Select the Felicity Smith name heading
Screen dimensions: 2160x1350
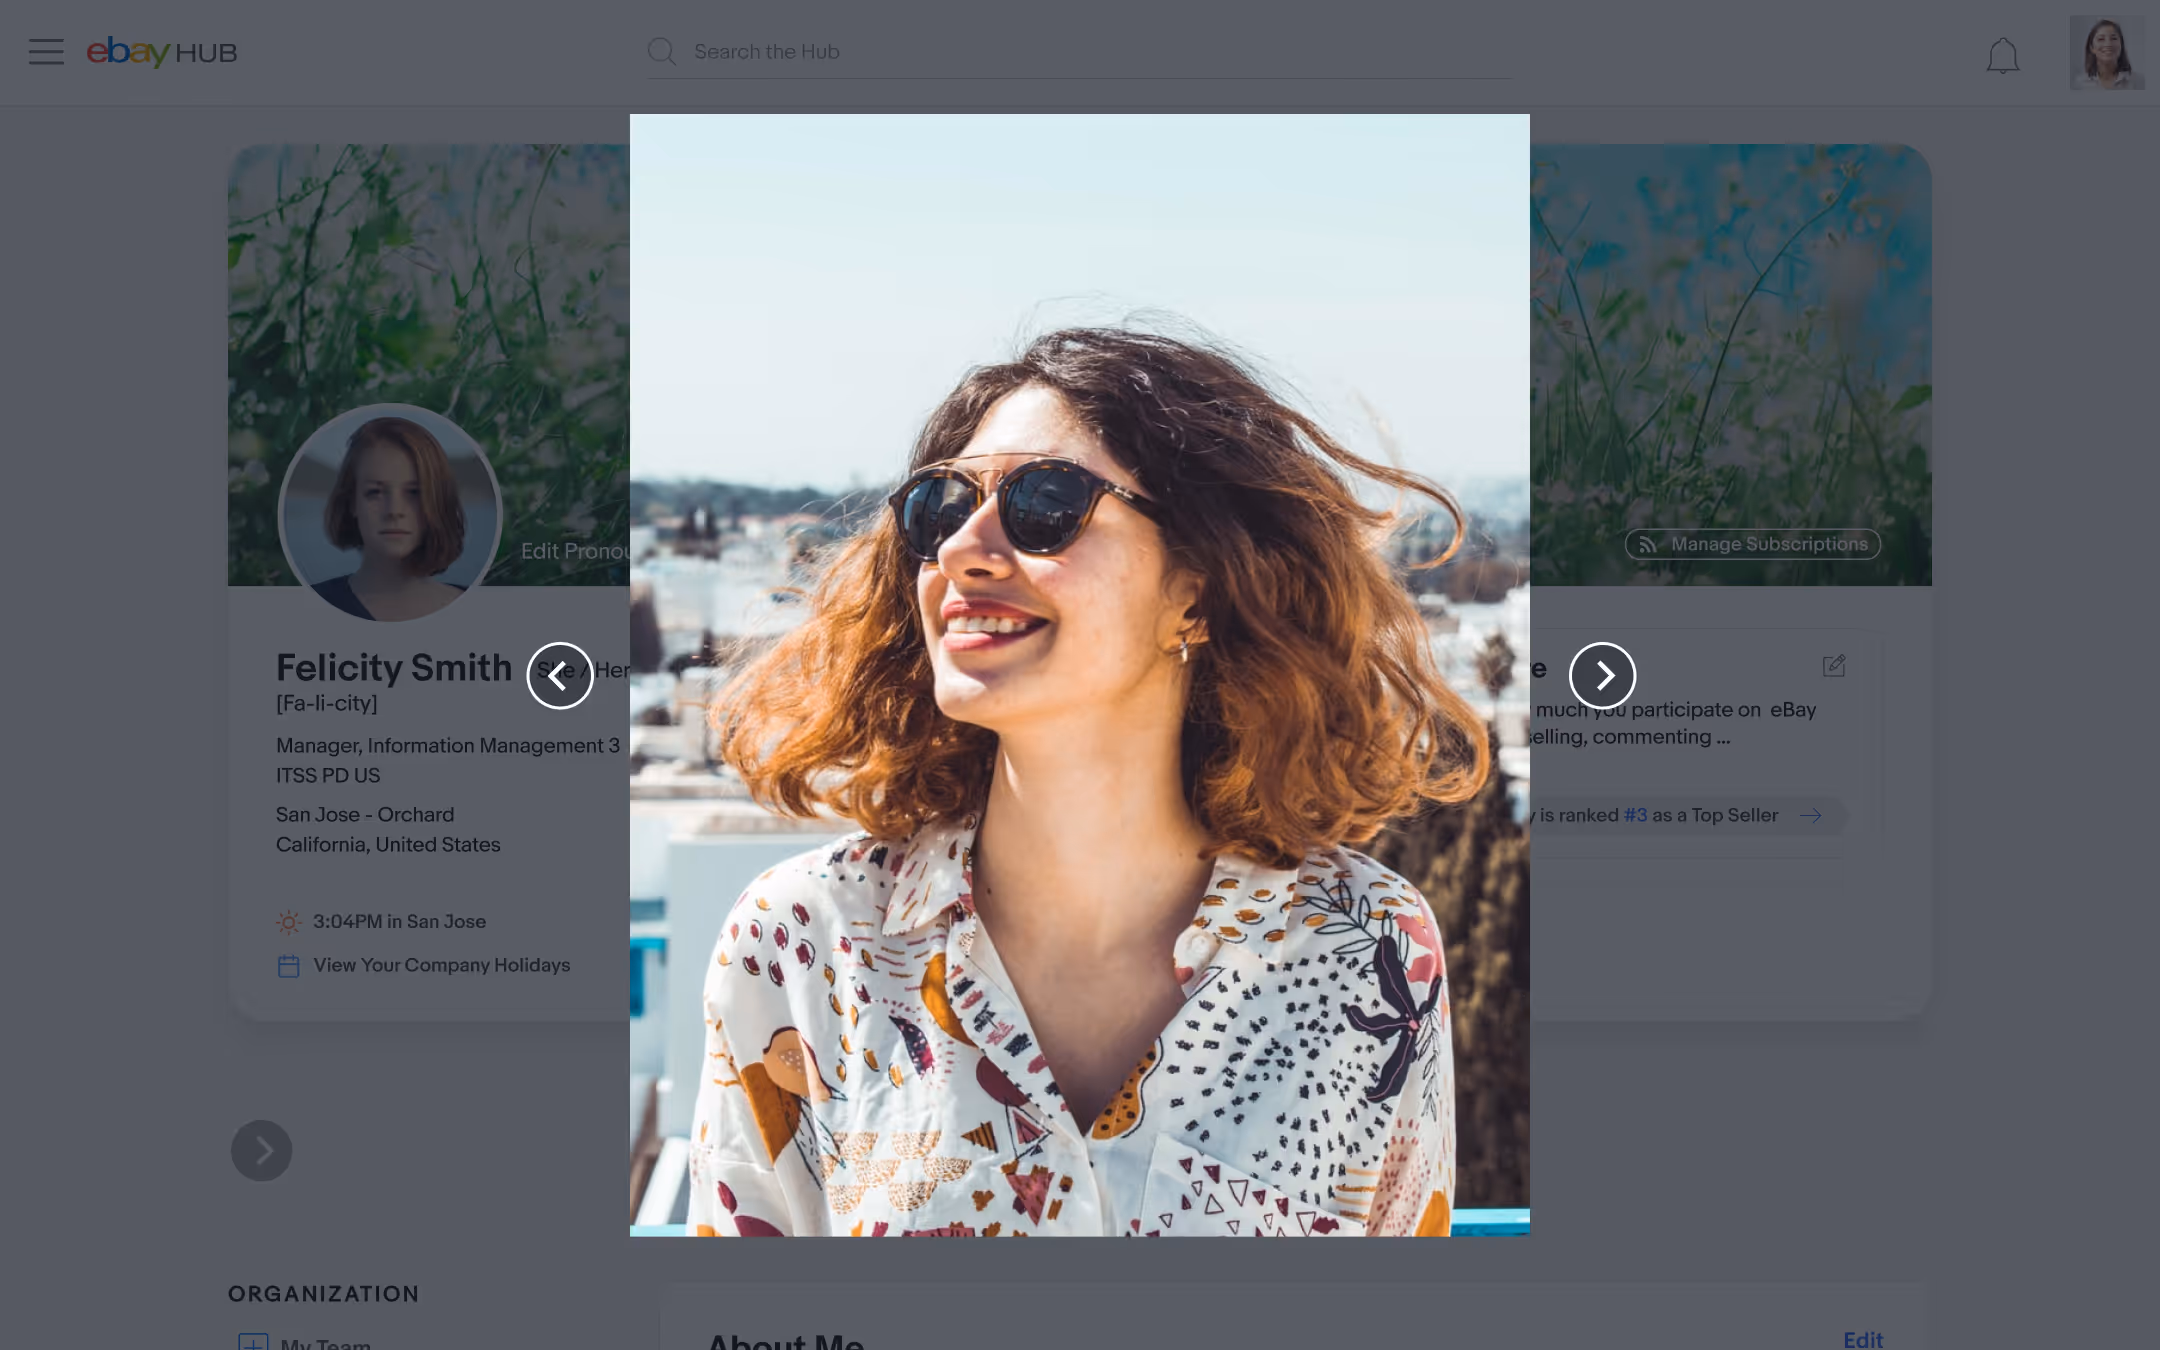[394, 667]
